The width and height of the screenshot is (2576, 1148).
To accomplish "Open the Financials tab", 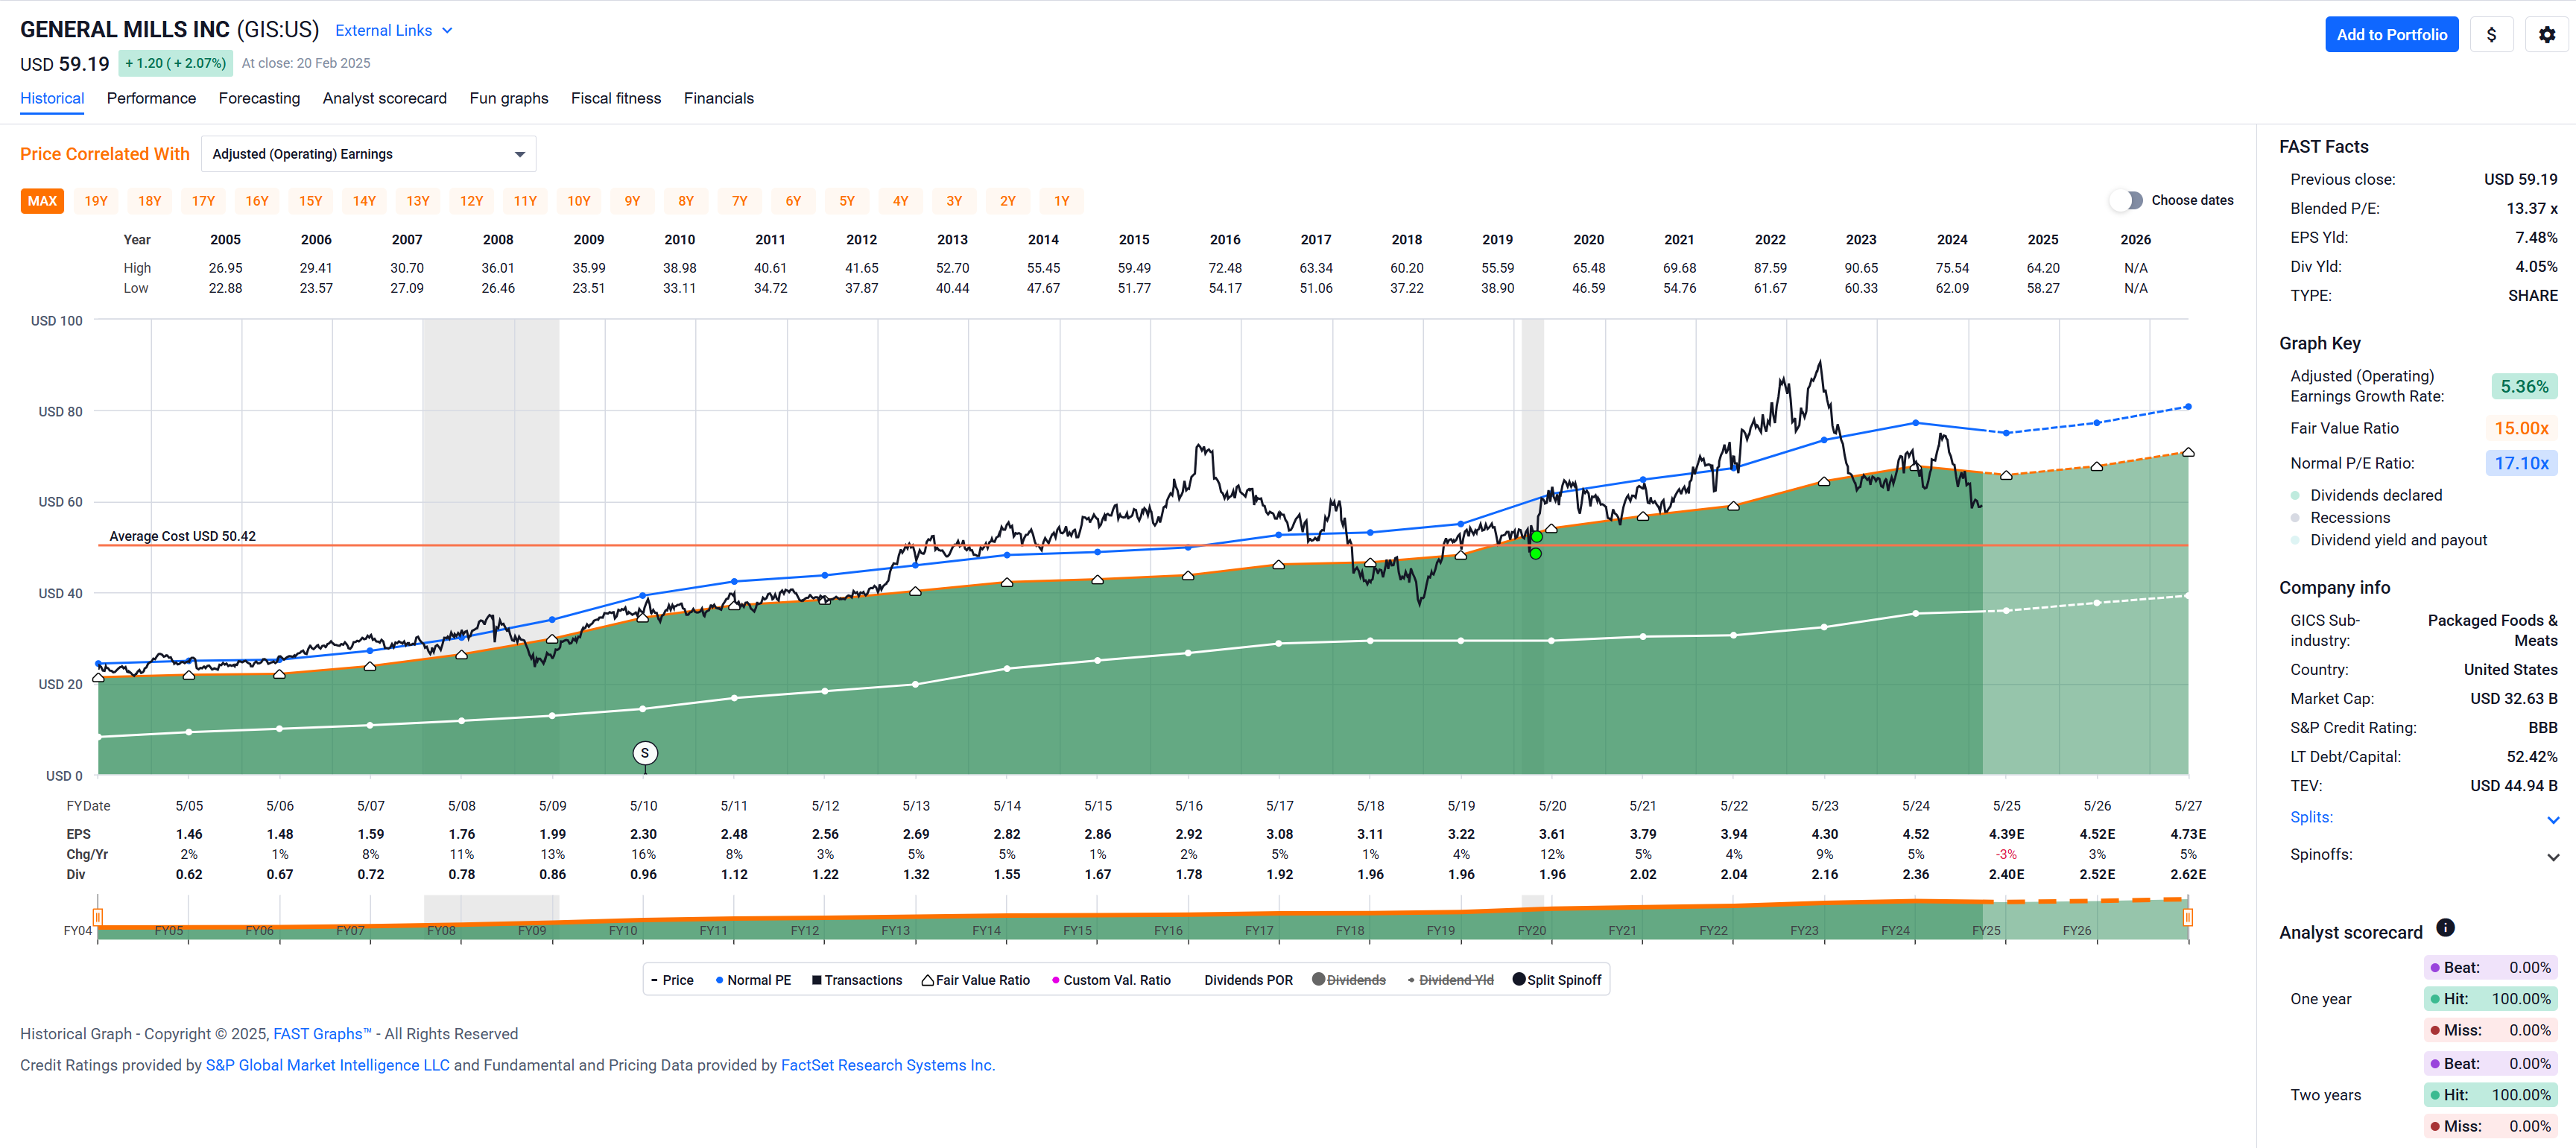I will (719, 98).
